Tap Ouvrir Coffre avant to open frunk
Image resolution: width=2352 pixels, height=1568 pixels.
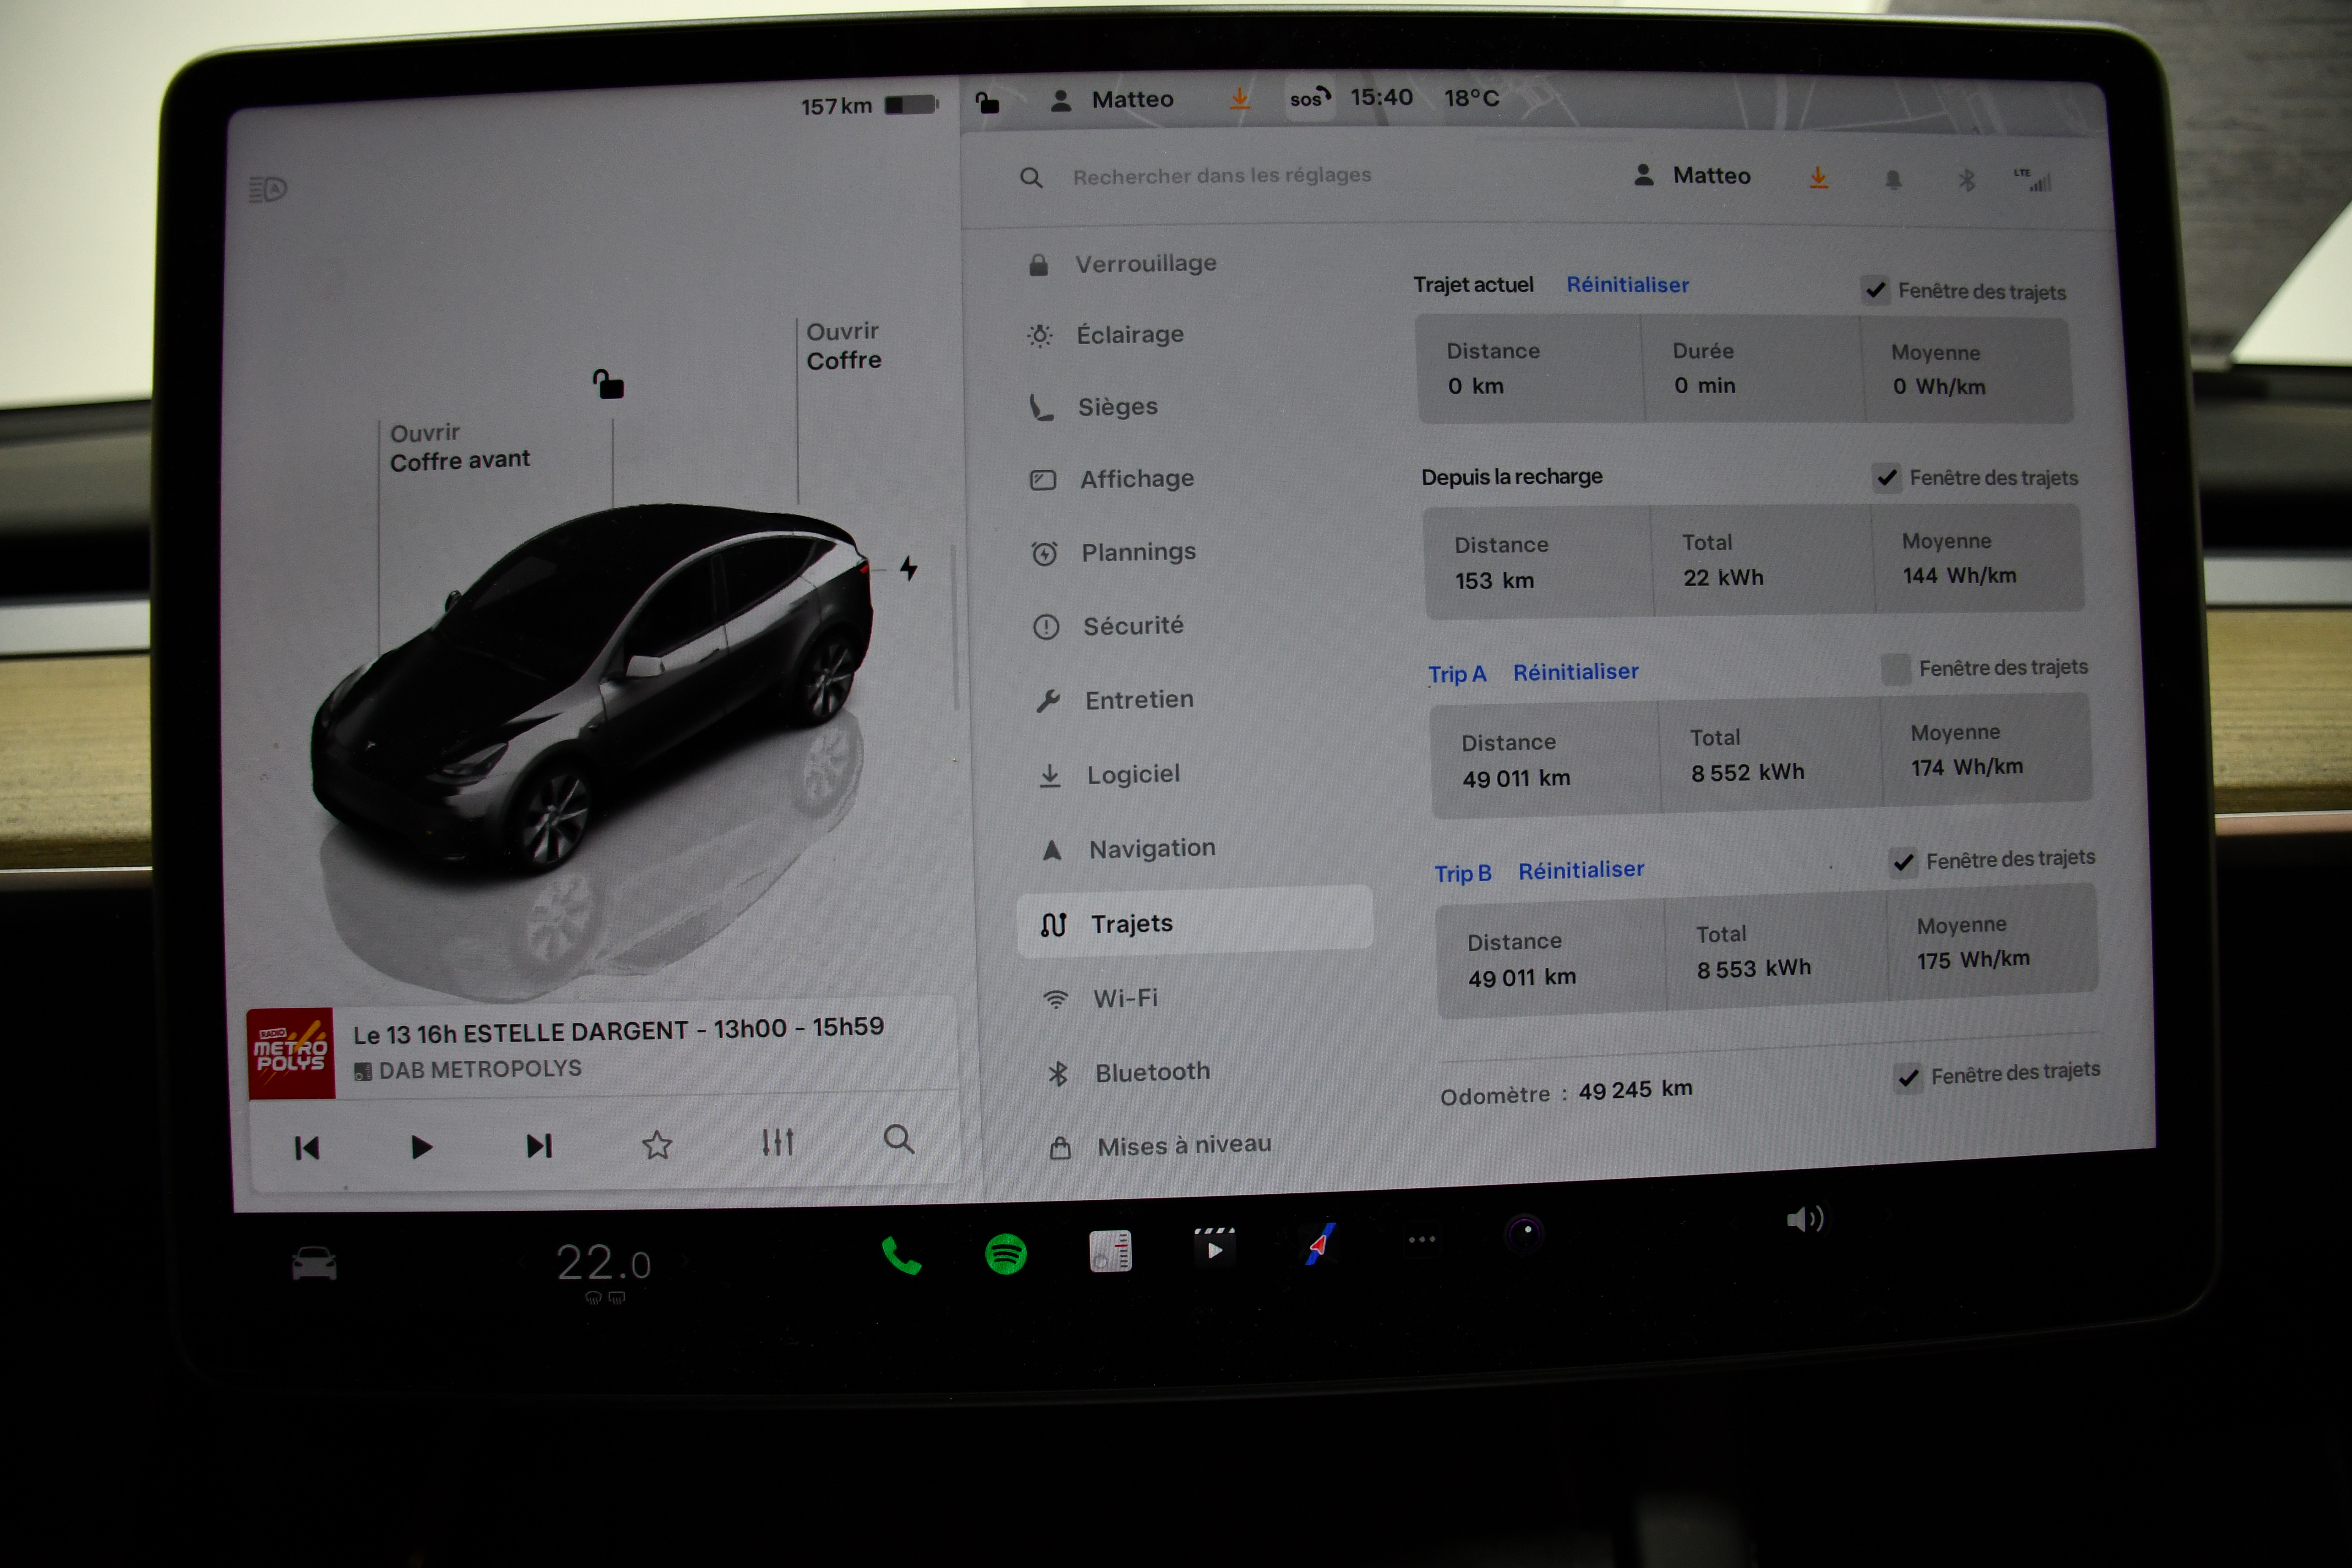point(459,447)
